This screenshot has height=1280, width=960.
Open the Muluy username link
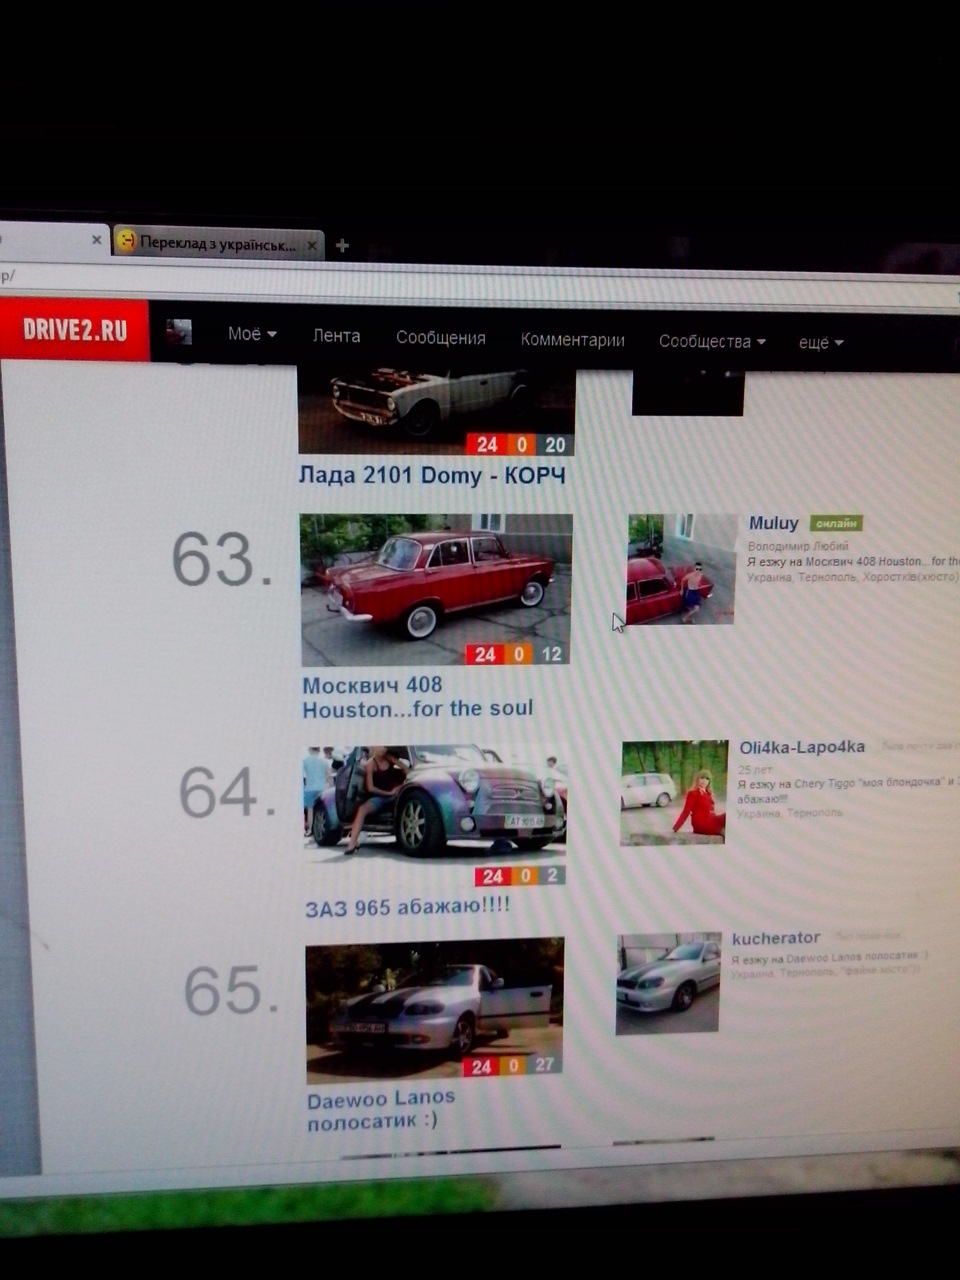(x=774, y=523)
